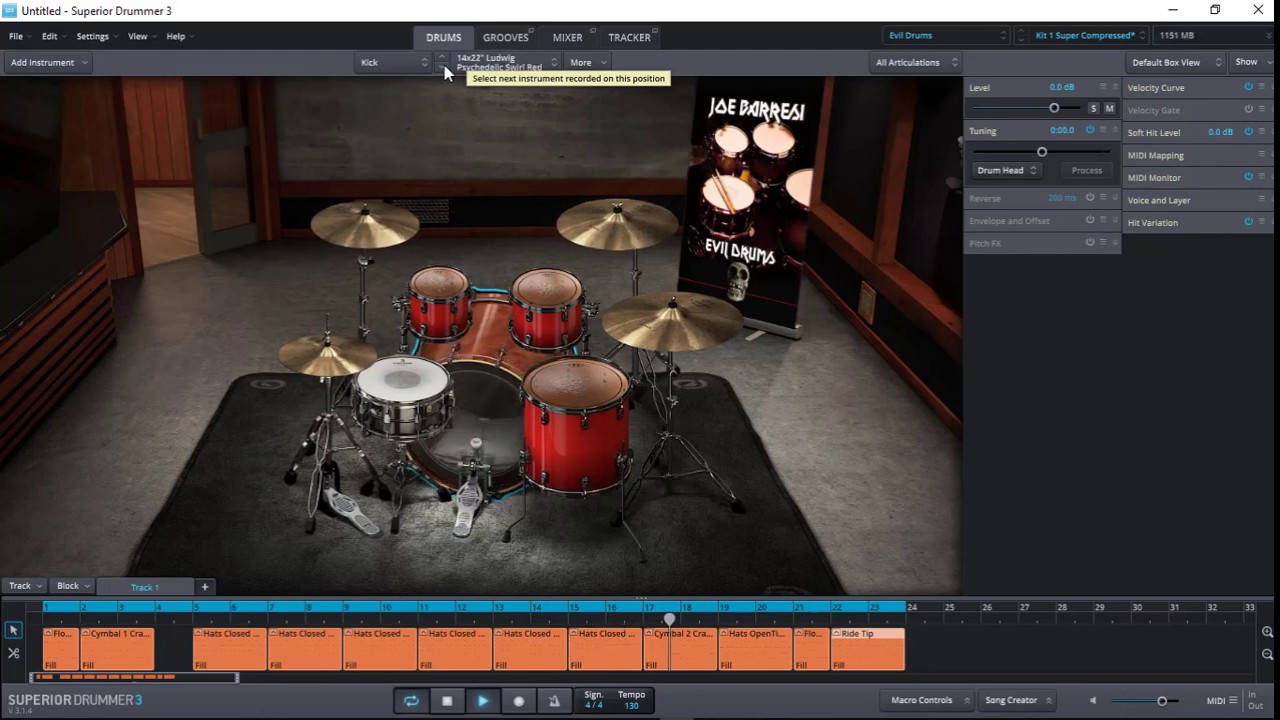Toggle the Tuning power button
This screenshot has width=1280, height=720.
click(x=1090, y=130)
